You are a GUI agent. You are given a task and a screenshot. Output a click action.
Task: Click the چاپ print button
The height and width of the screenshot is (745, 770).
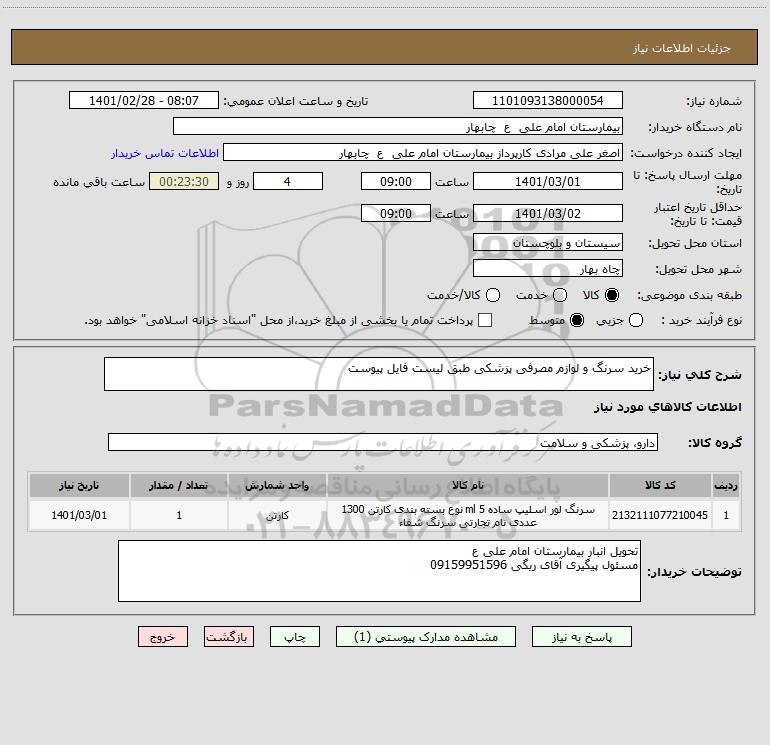tap(295, 637)
